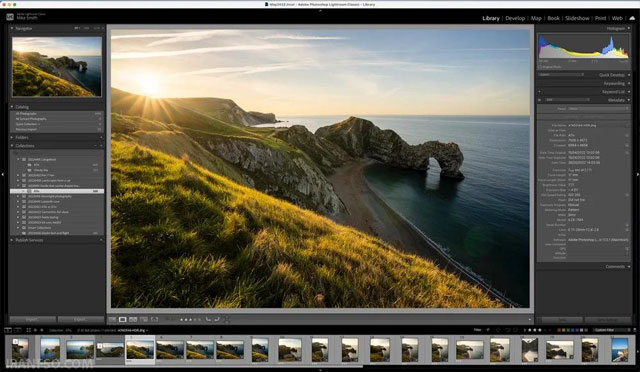Viewport: 640px width, 372px height.
Task: Click the Publish Services plus icon
Action: click(x=101, y=240)
